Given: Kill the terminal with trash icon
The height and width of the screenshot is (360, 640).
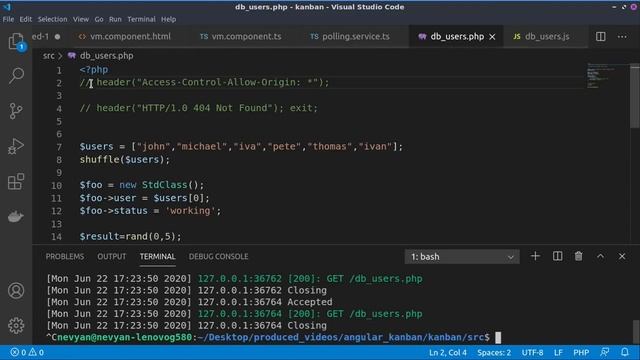Looking at the screenshot, I should (x=578, y=256).
